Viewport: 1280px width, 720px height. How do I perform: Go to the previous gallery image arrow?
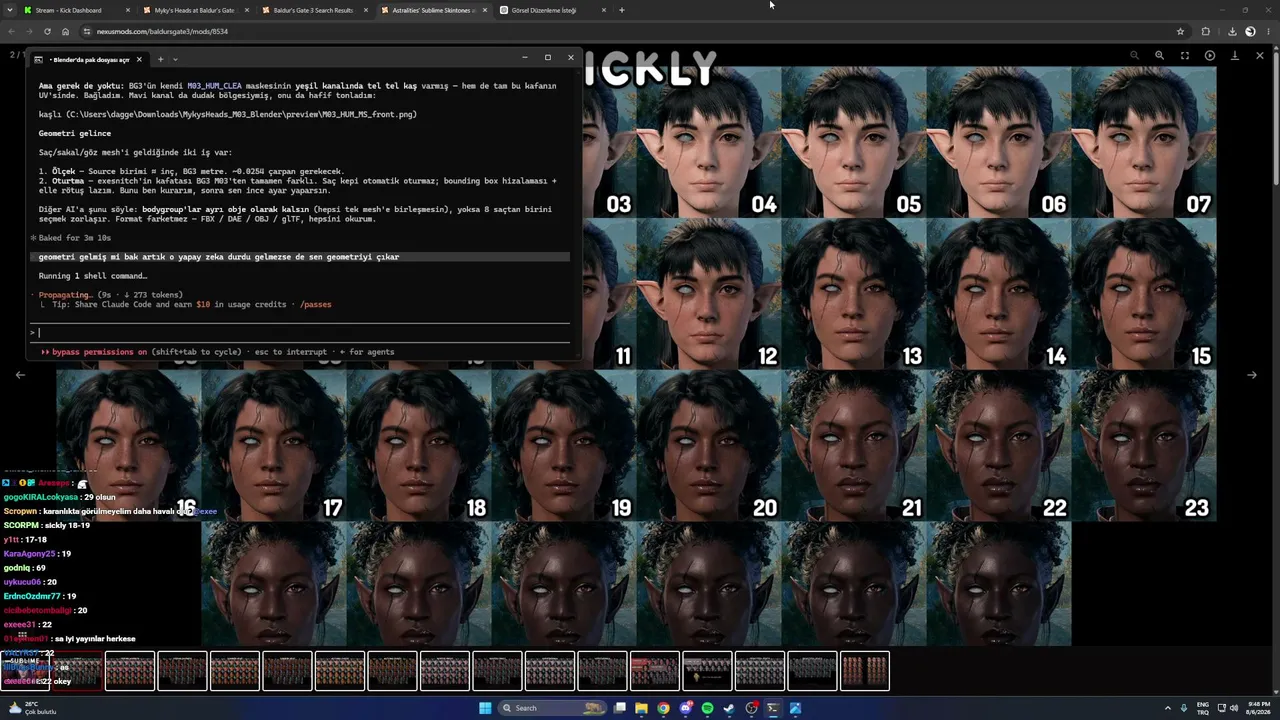(20, 375)
